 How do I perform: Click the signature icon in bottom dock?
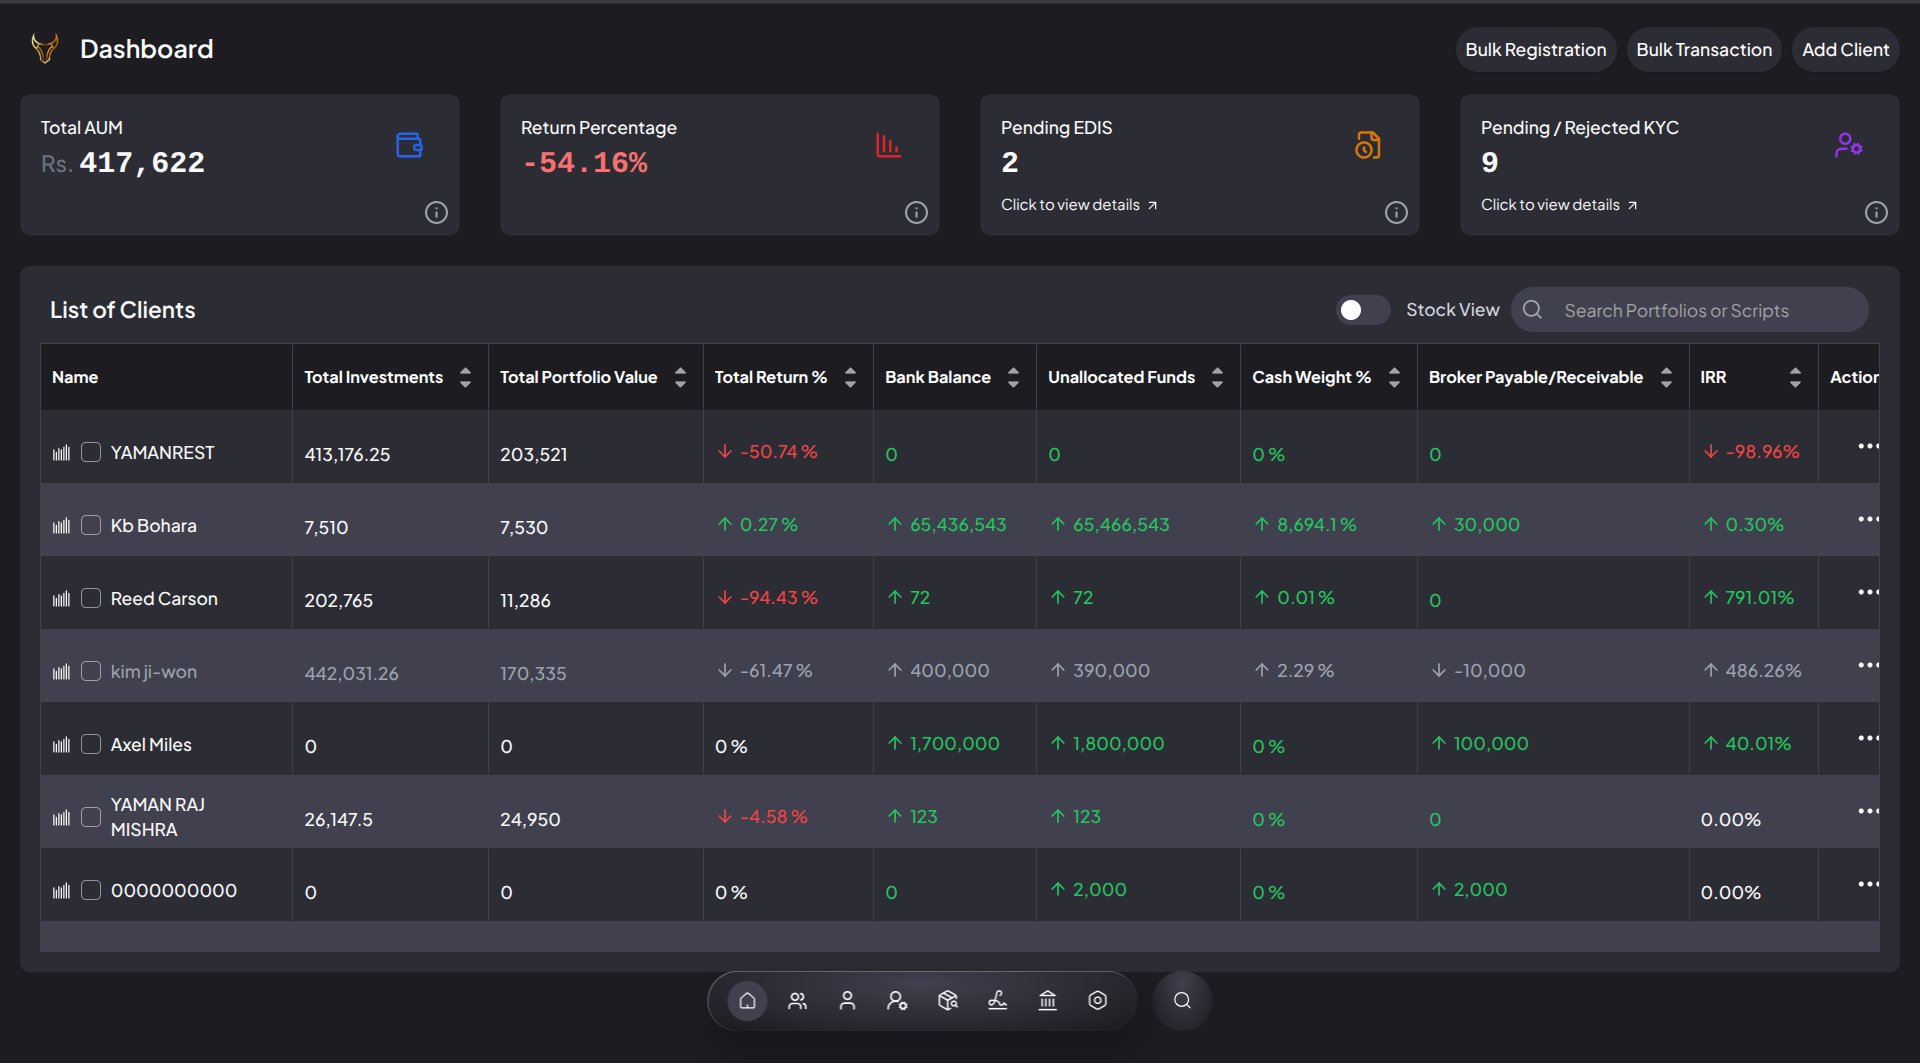997,1001
